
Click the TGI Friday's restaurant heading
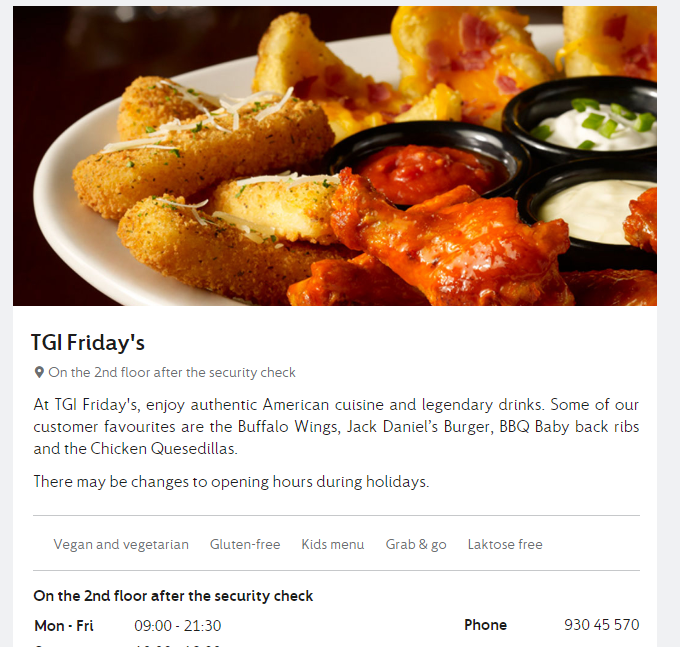pyautogui.click(x=88, y=343)
